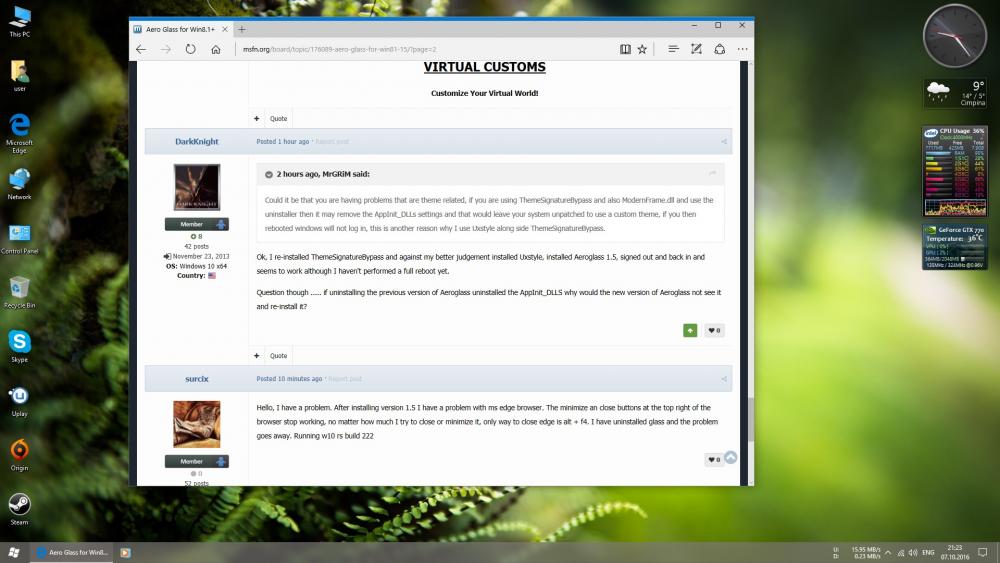The image size is (1000, 563).
Task: Click the Make a Web Note icon
Action: [x=696, y=49]
